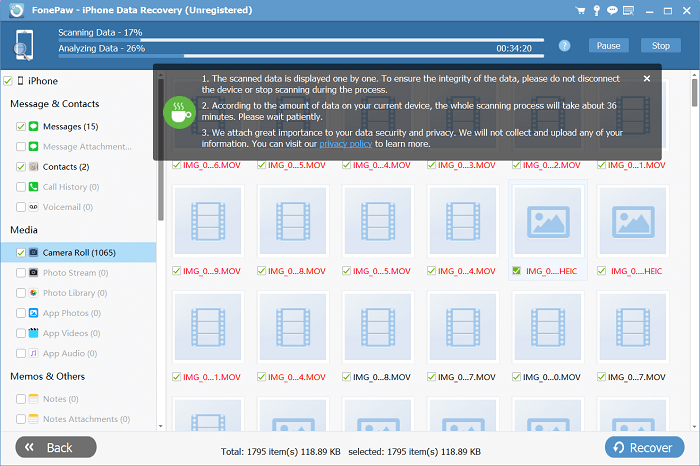Screen dimensions: 700x466
Task: Click the shopping cart purchase icon
Action: [580, 10]
